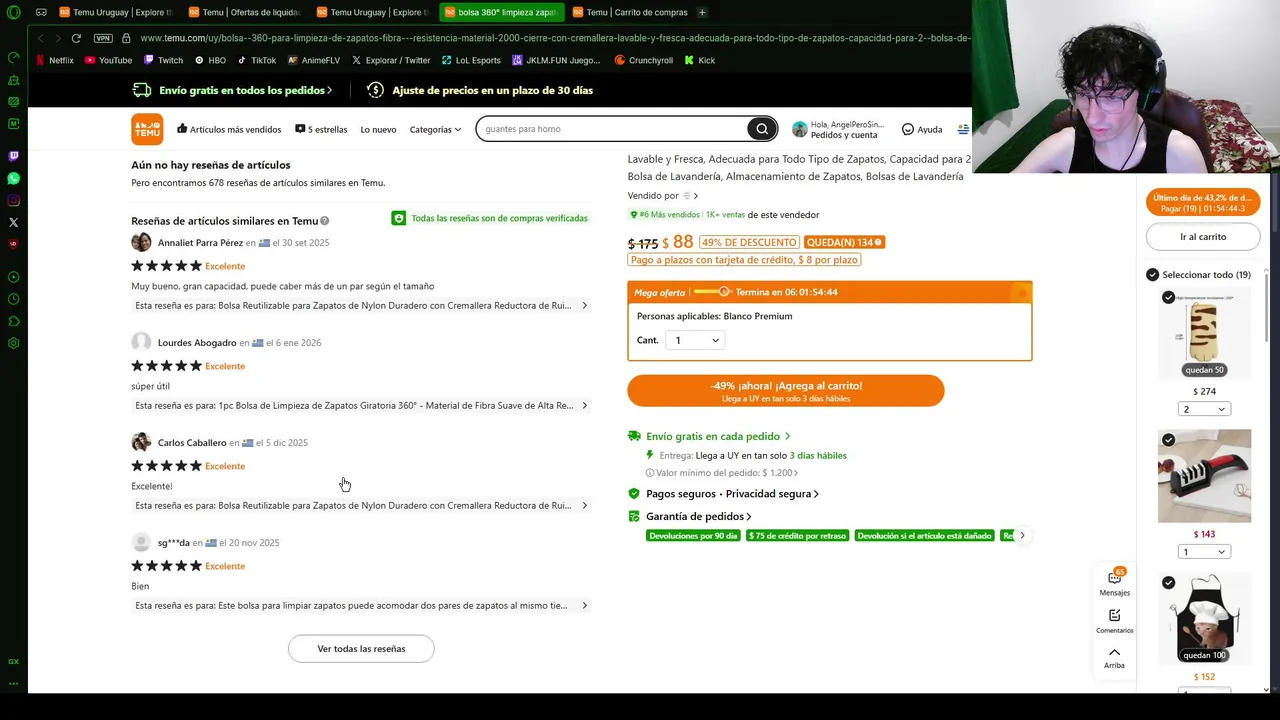
Task: Open WhatsApp in the Opera sidebar
Action: 13,178
